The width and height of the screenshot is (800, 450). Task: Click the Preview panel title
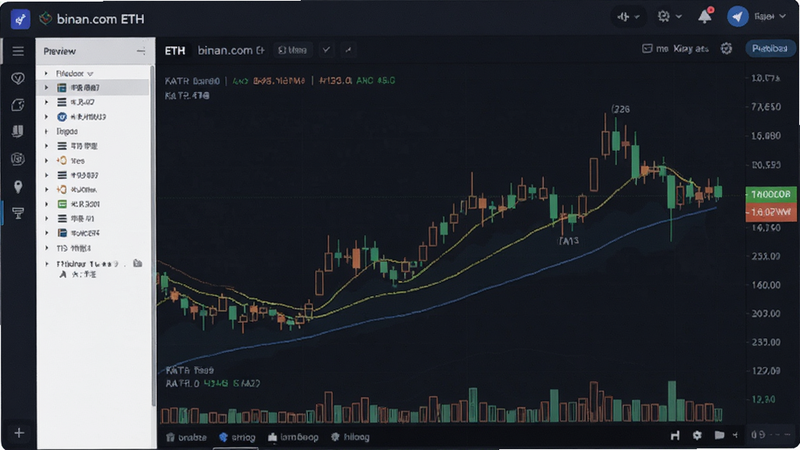[x=60, y=51]
